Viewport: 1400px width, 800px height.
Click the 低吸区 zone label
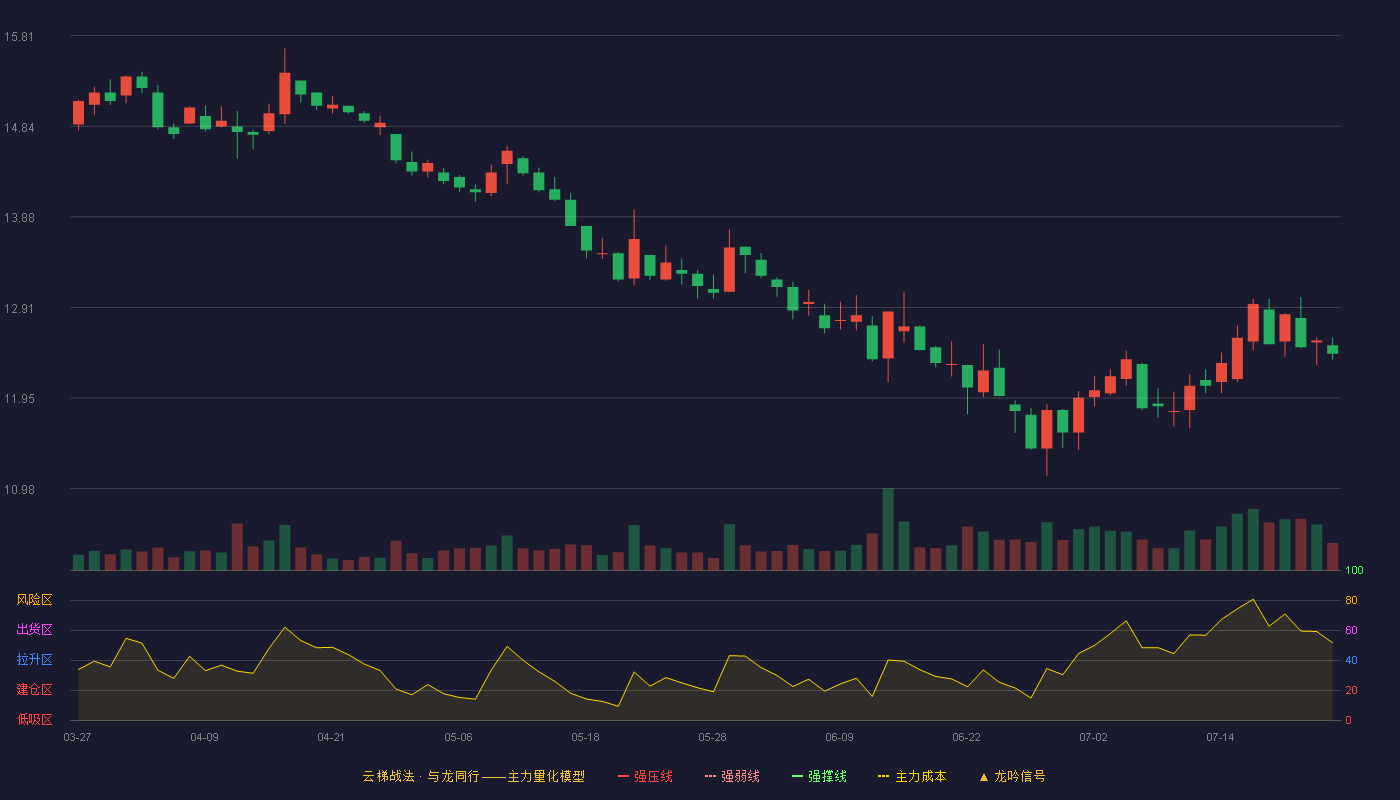pos(34,719)
